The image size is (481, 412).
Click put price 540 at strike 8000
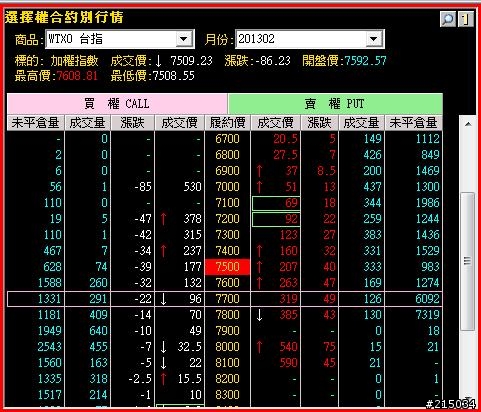[288, 347]
